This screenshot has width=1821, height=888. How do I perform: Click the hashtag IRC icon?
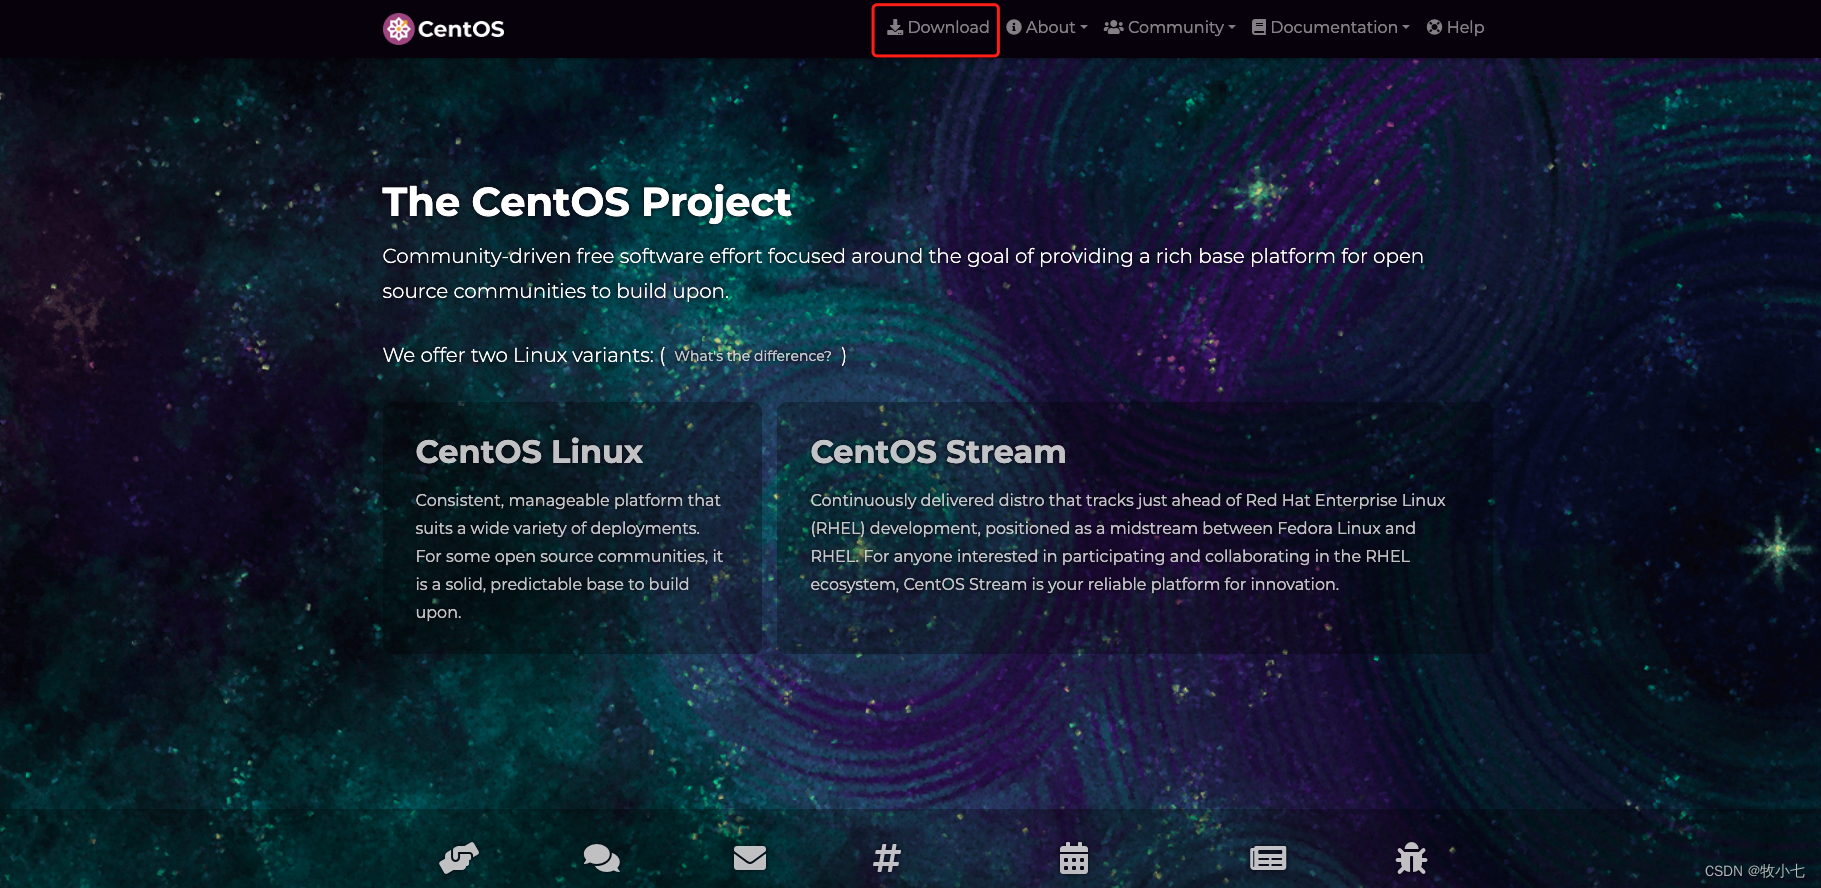pyautogui.click(x=887, y=858)
